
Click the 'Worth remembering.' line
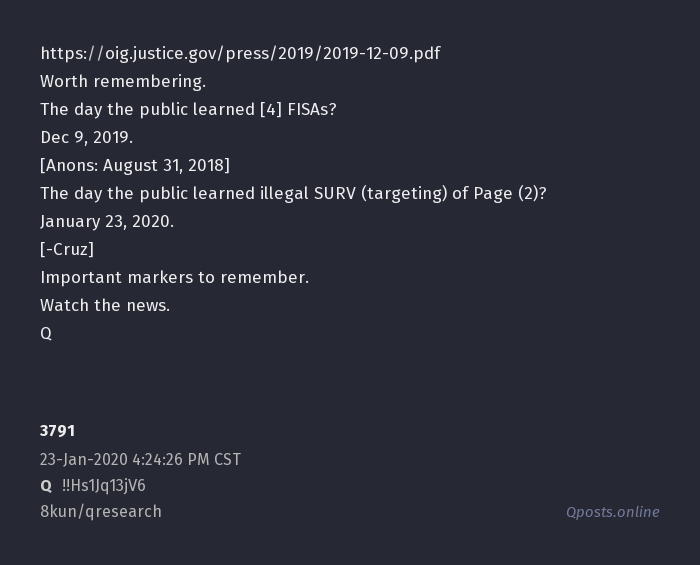coord(123,81)
